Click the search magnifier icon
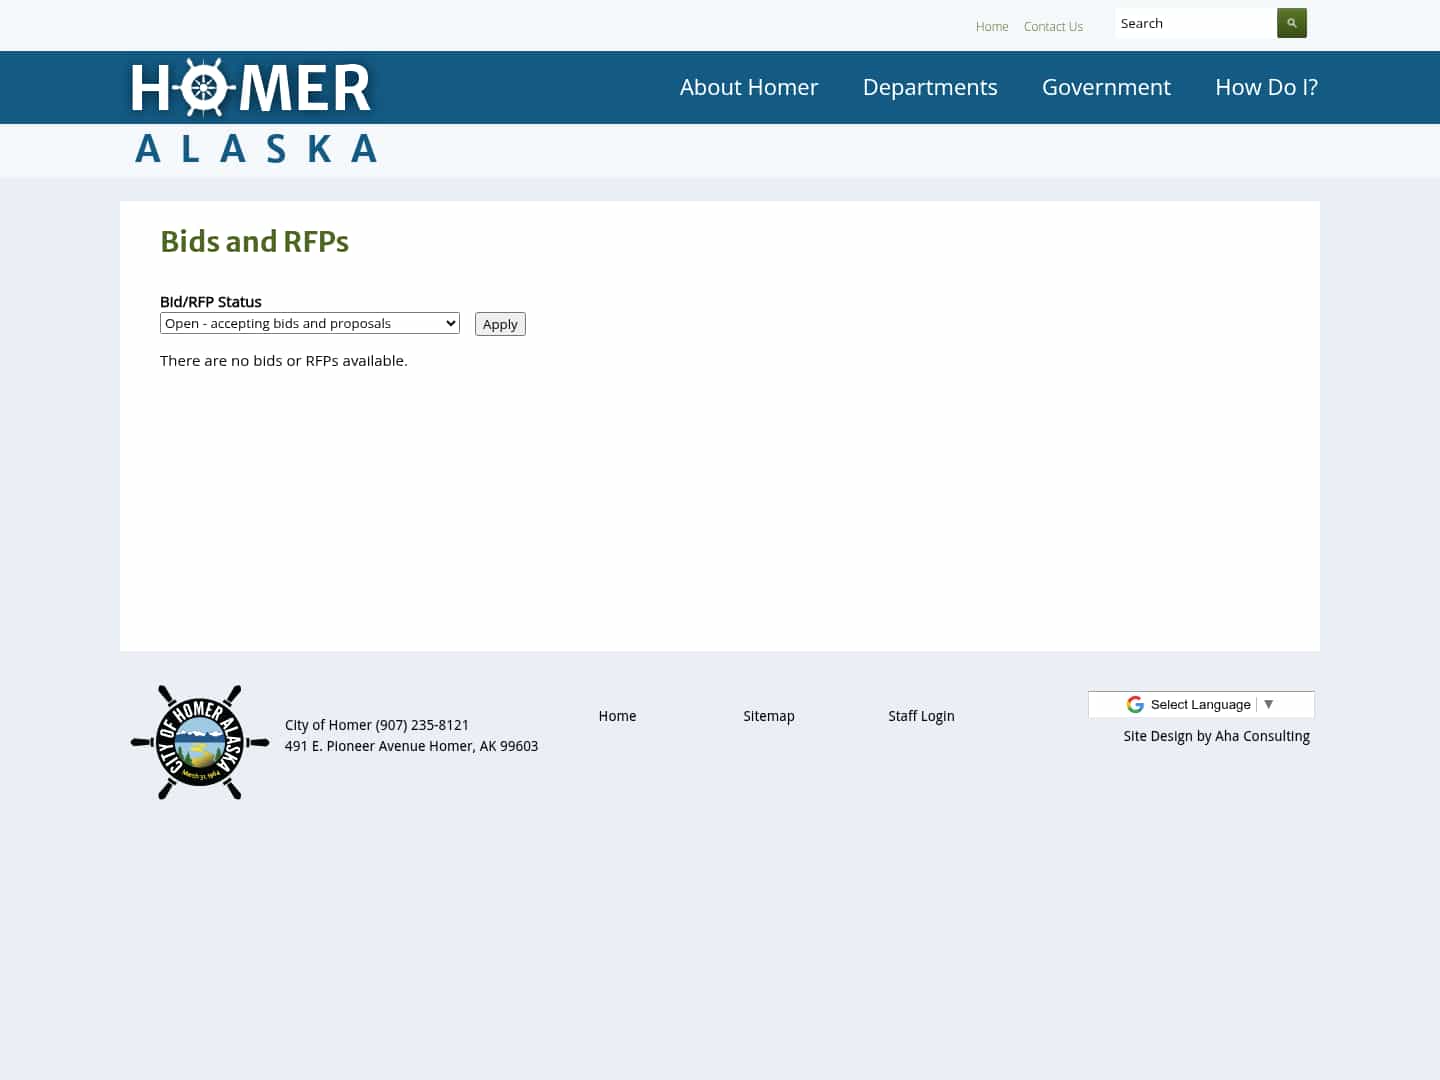1440x1080 pixels. [1291, 22]
